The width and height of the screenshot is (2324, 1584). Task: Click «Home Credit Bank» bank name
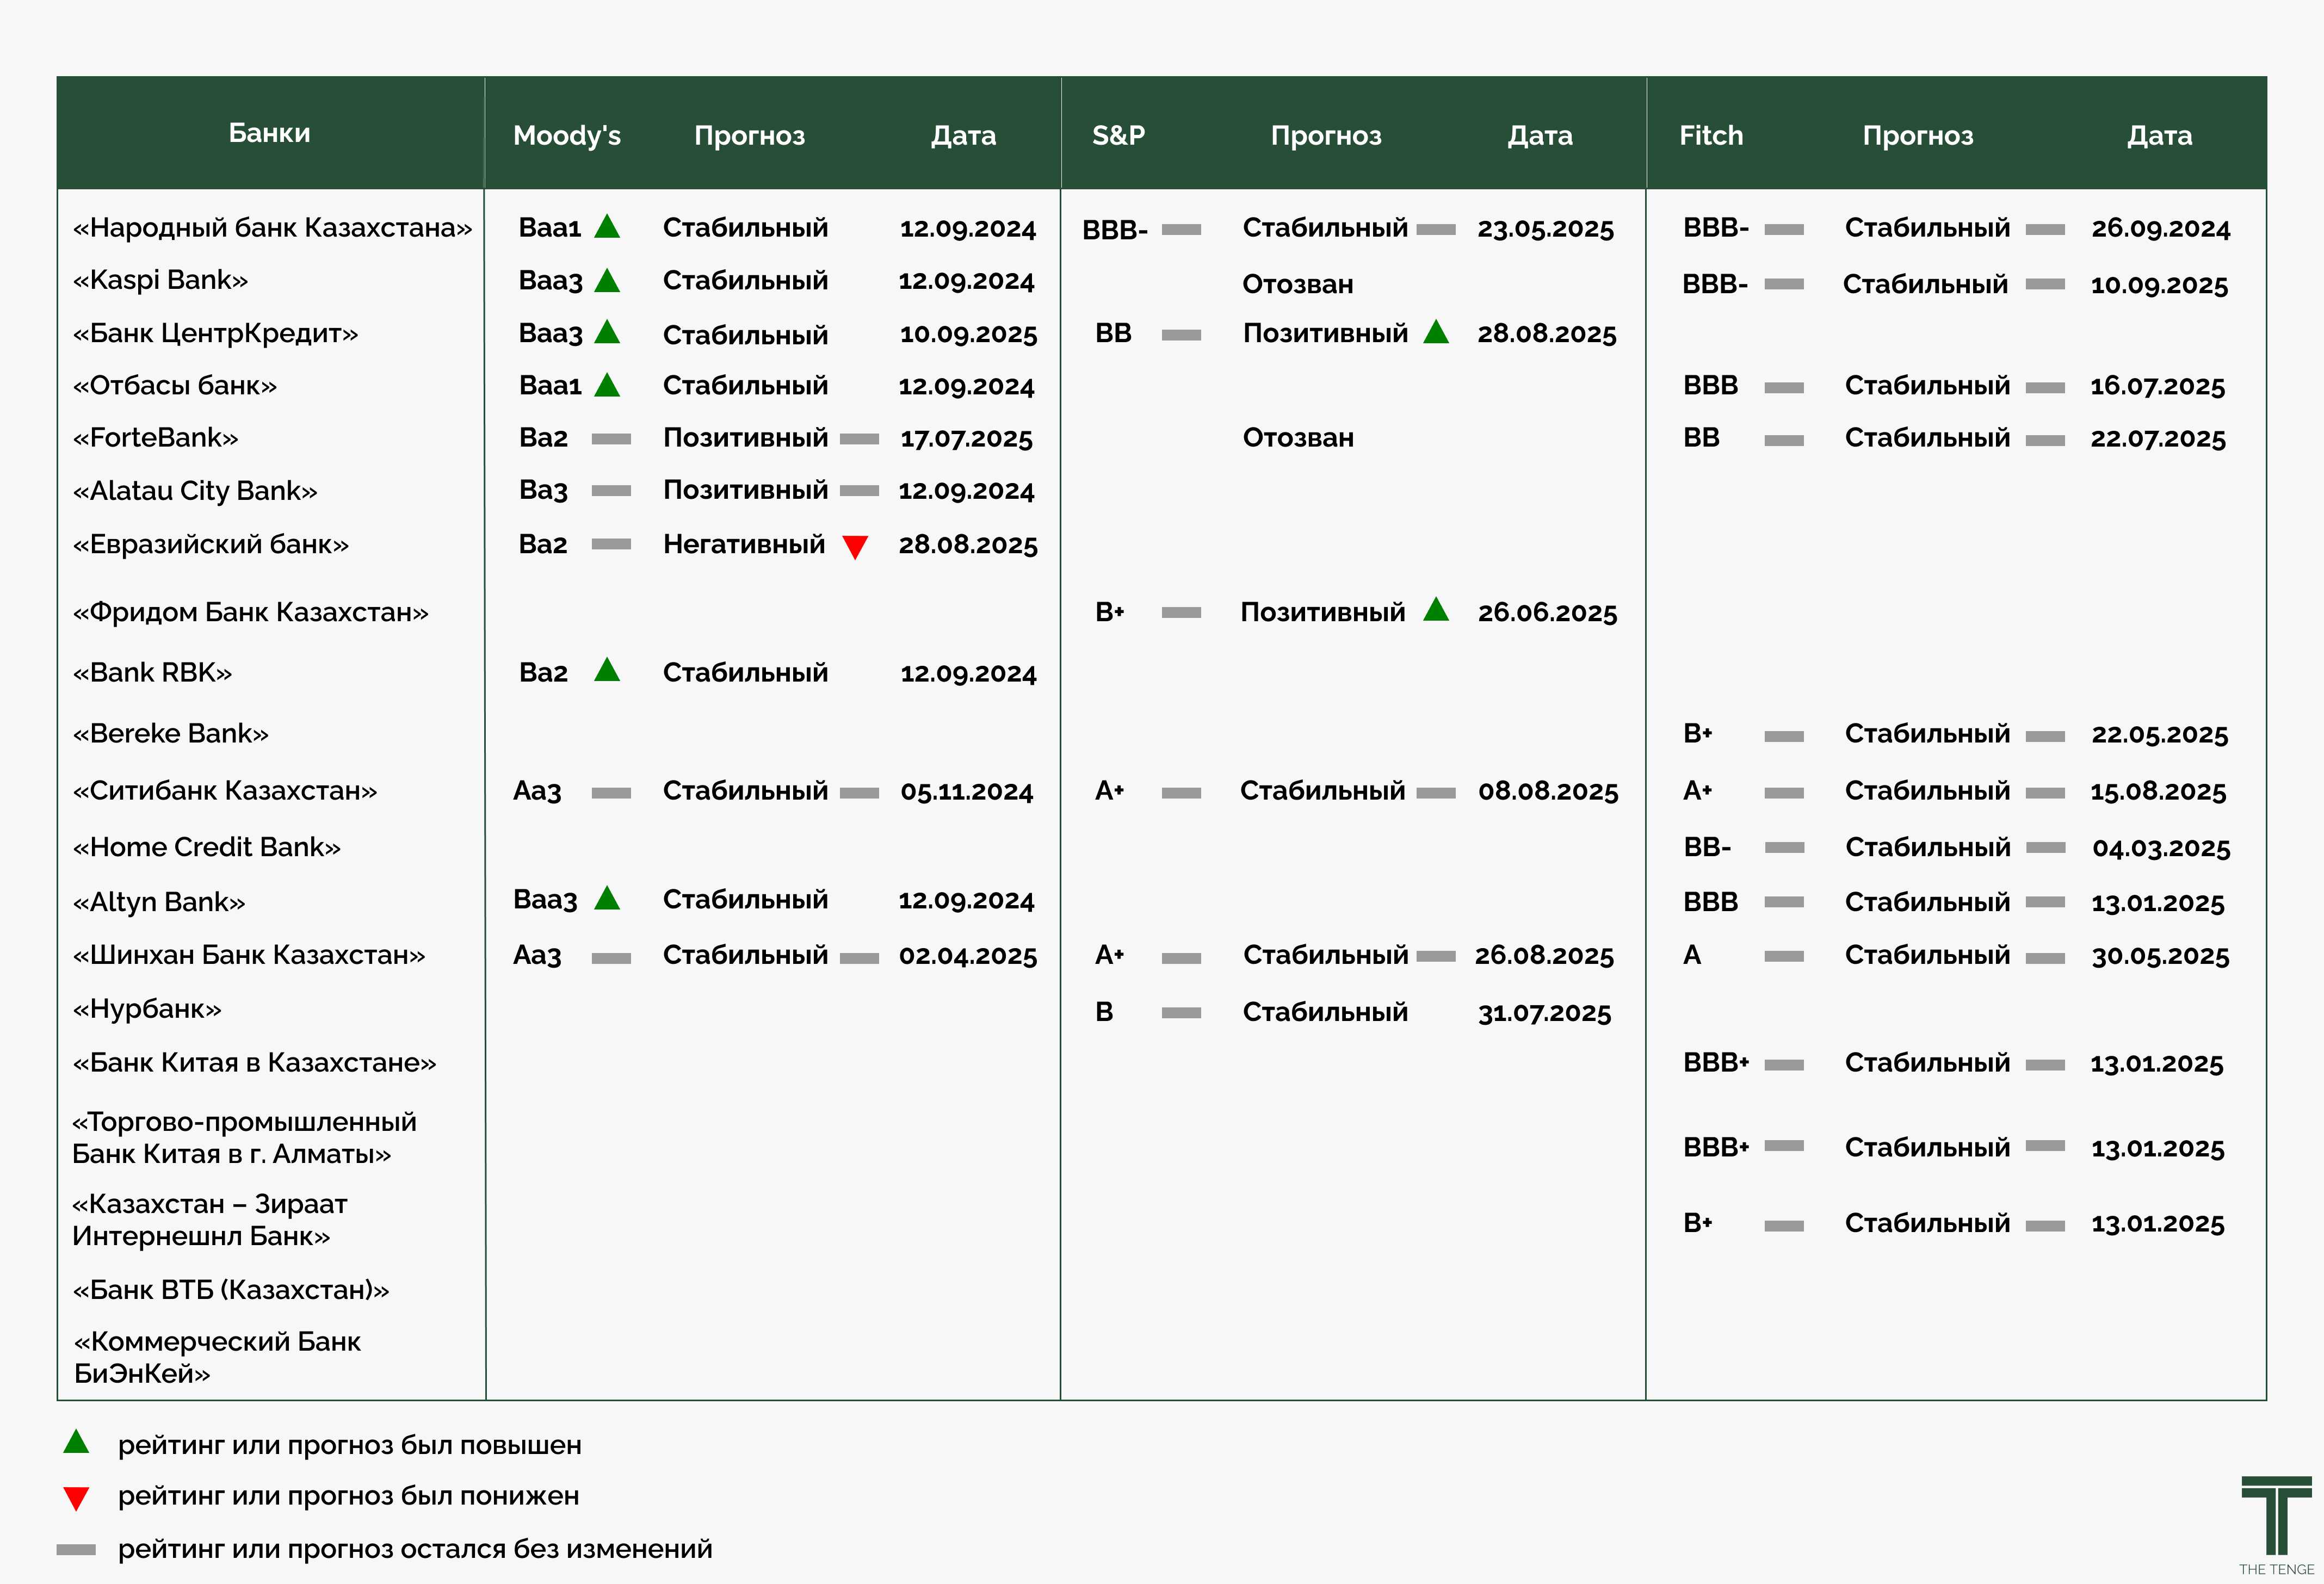(x=207, y=847)
